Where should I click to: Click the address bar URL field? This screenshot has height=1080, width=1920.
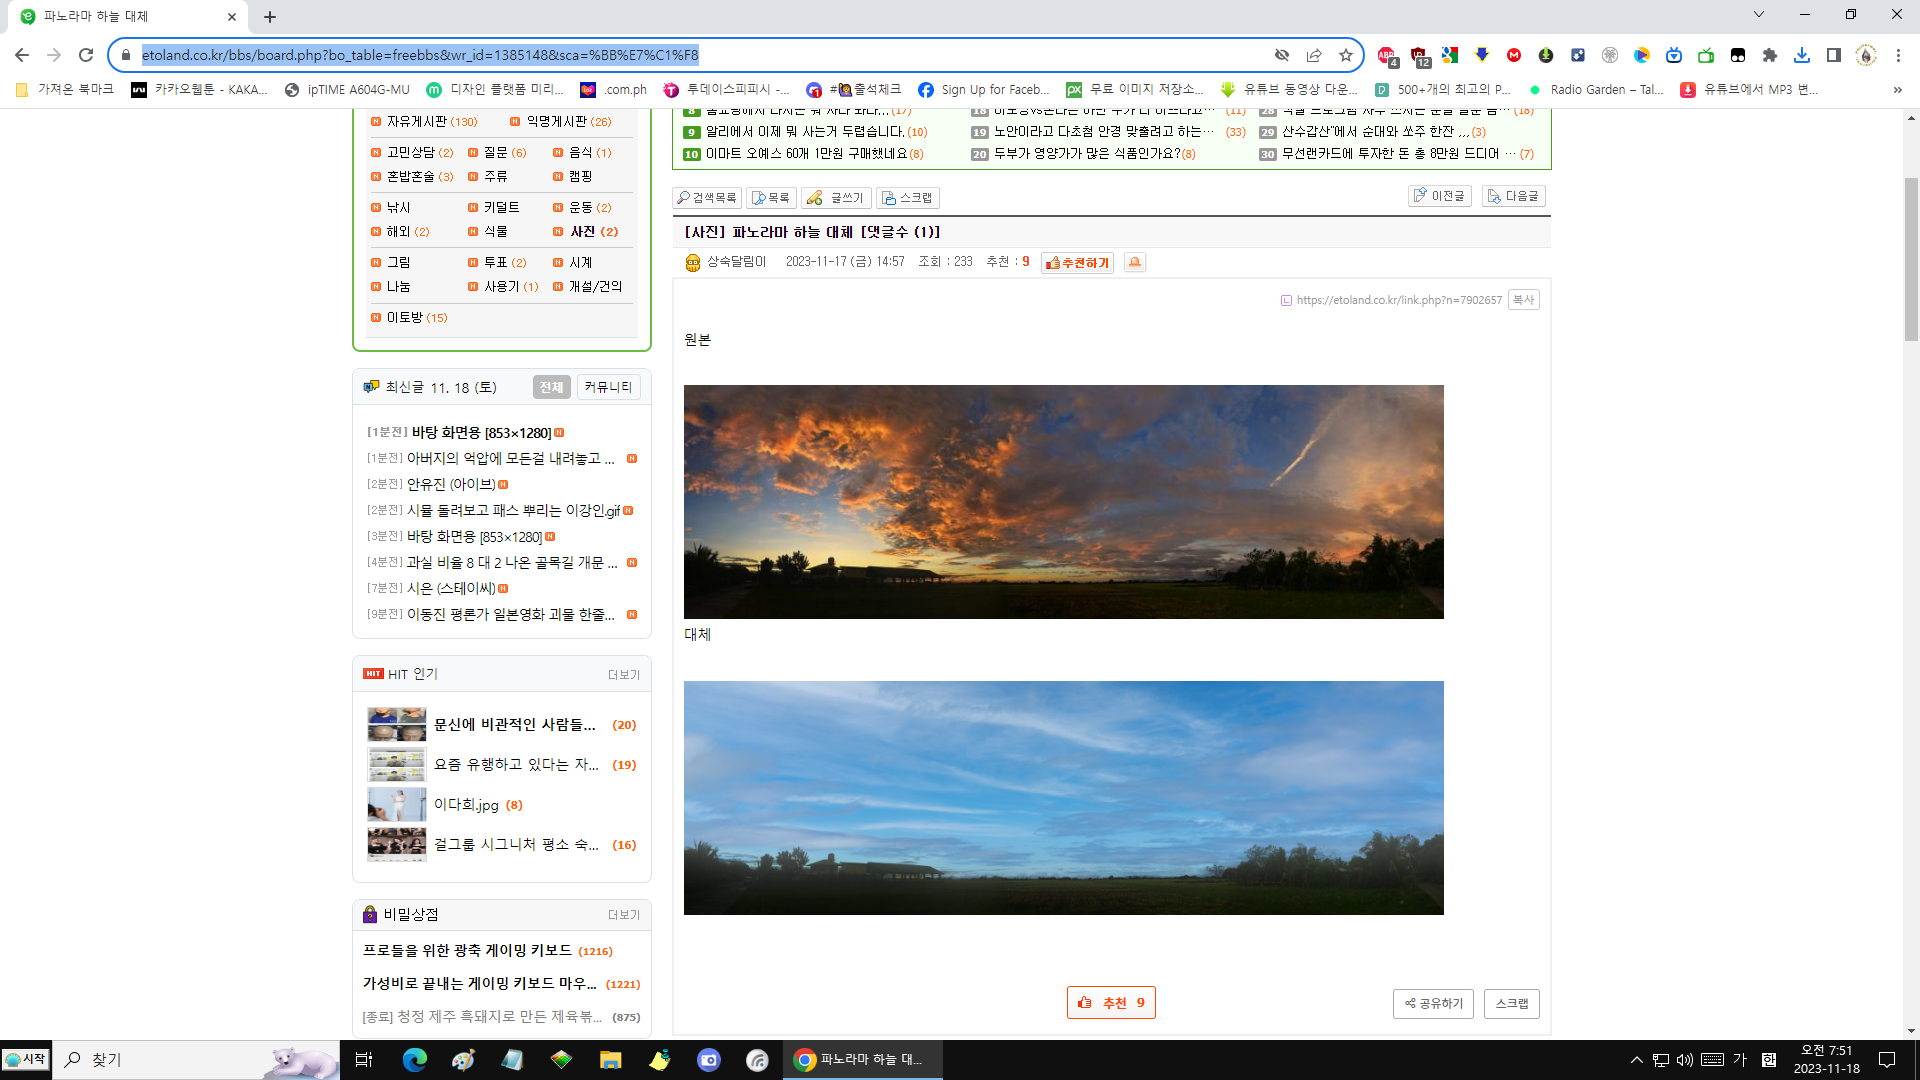[x=700, y=55]
